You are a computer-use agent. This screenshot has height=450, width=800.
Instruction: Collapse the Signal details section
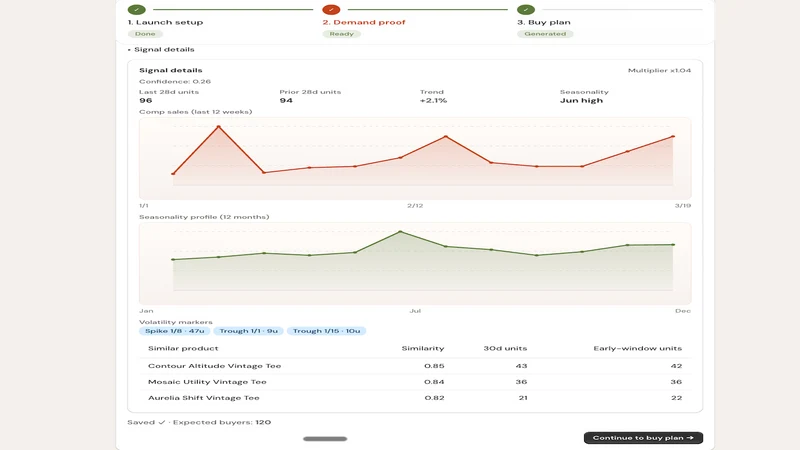(161, 49)
